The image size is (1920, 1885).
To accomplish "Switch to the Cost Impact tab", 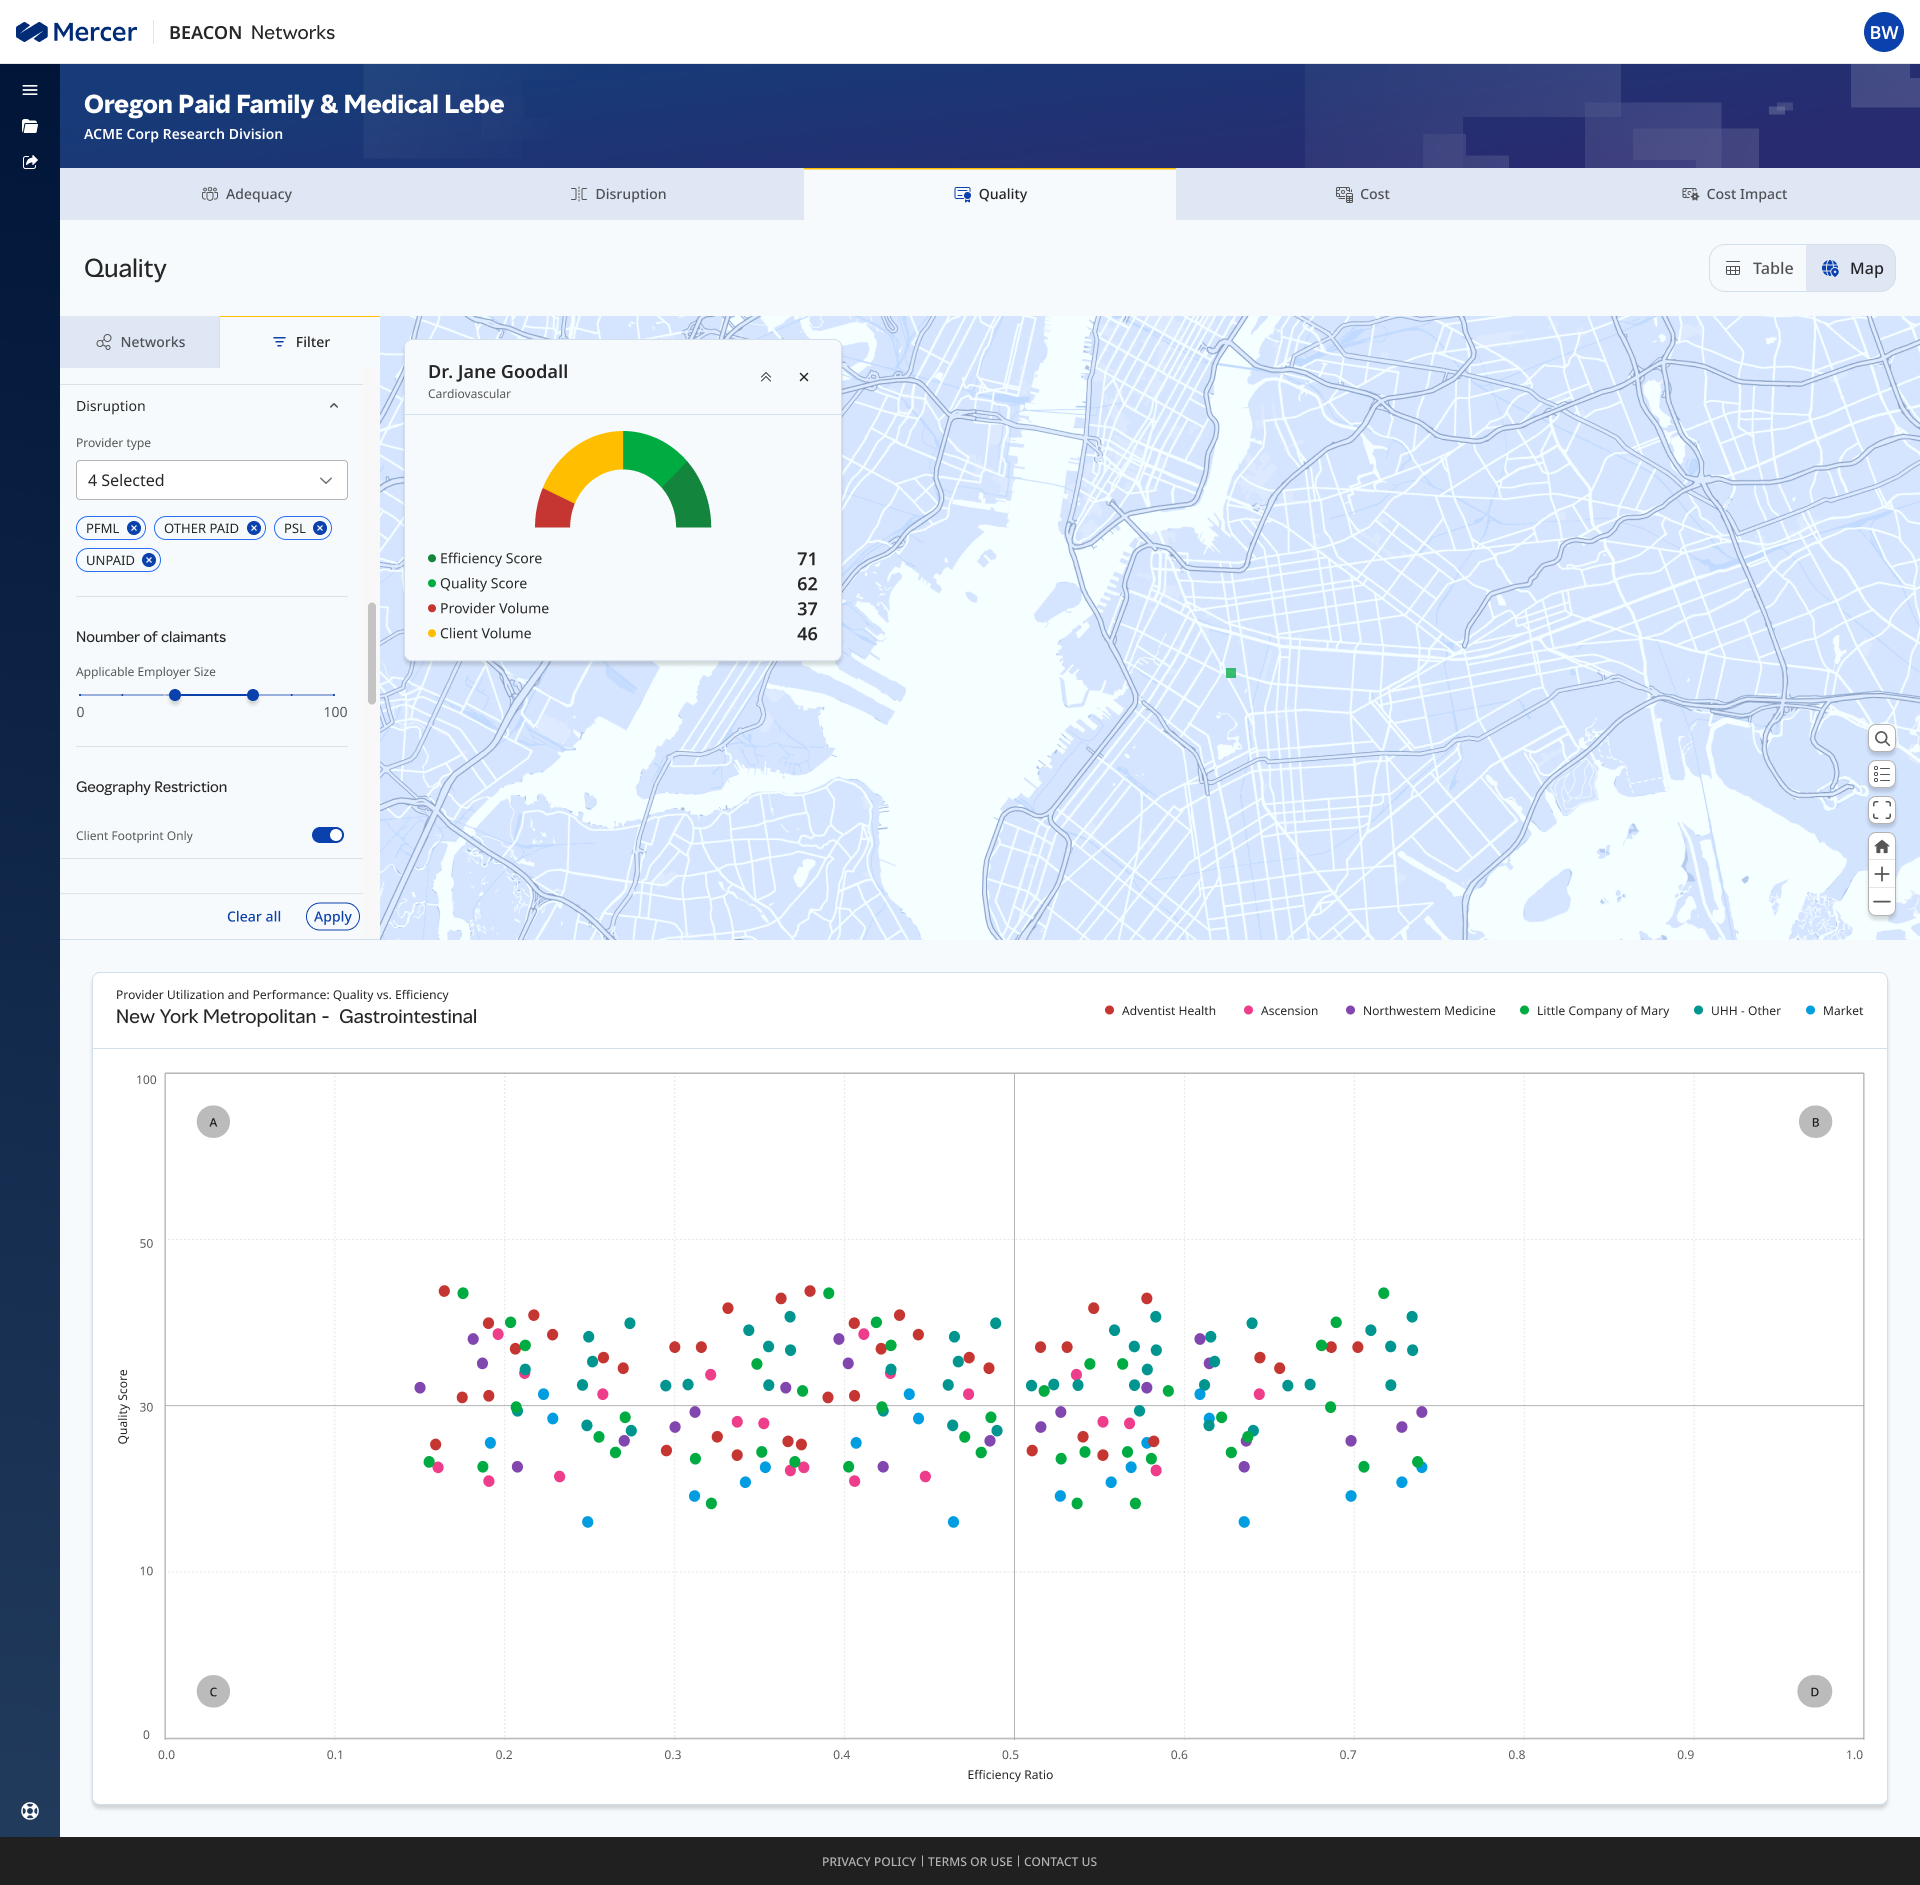I will coord(1734,194).
